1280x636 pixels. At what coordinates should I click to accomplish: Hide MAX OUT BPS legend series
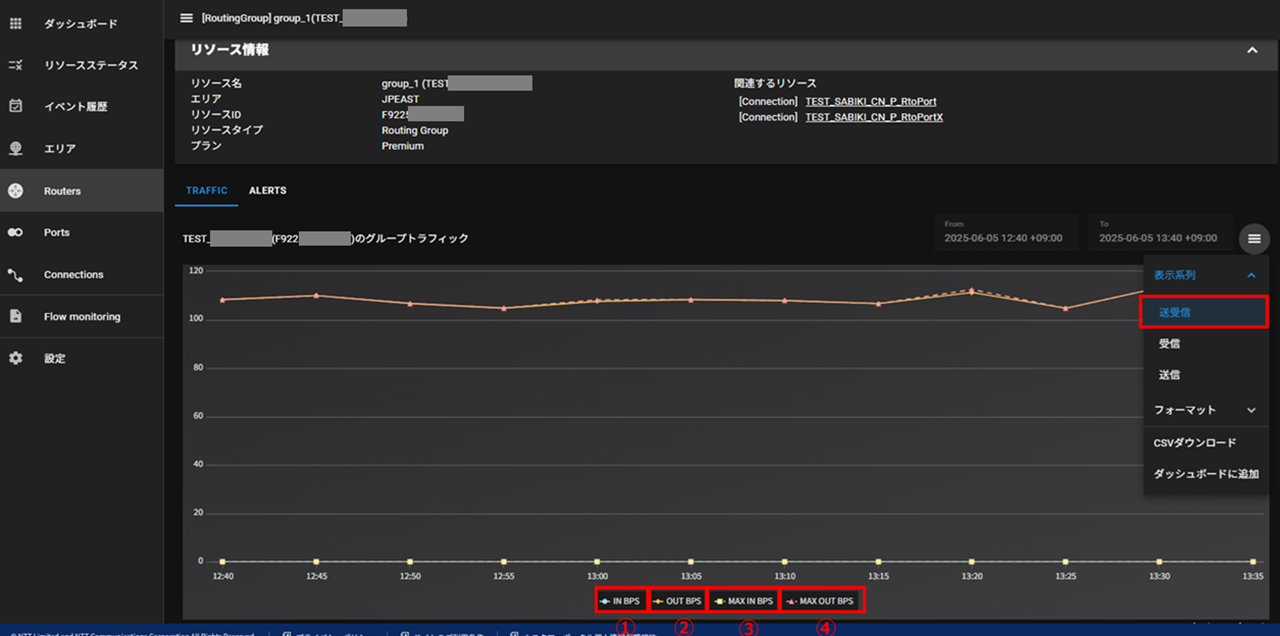click(820, 601)
